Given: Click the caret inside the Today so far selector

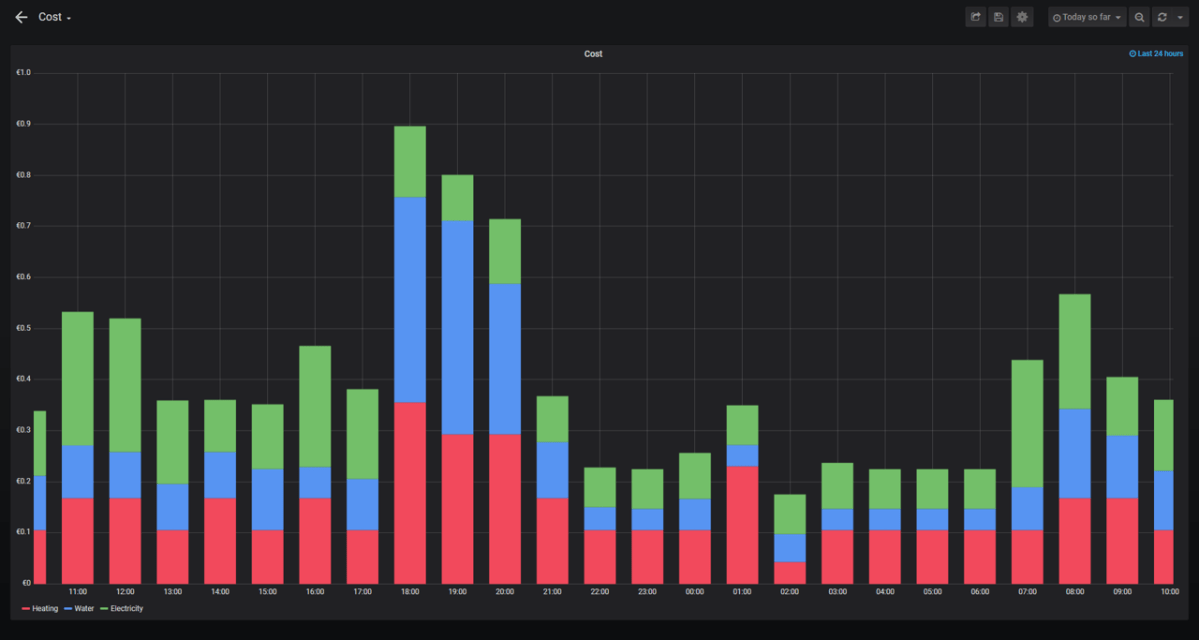Looking at the screenshot, I should pyautogui.click(x=1116, y=17).
